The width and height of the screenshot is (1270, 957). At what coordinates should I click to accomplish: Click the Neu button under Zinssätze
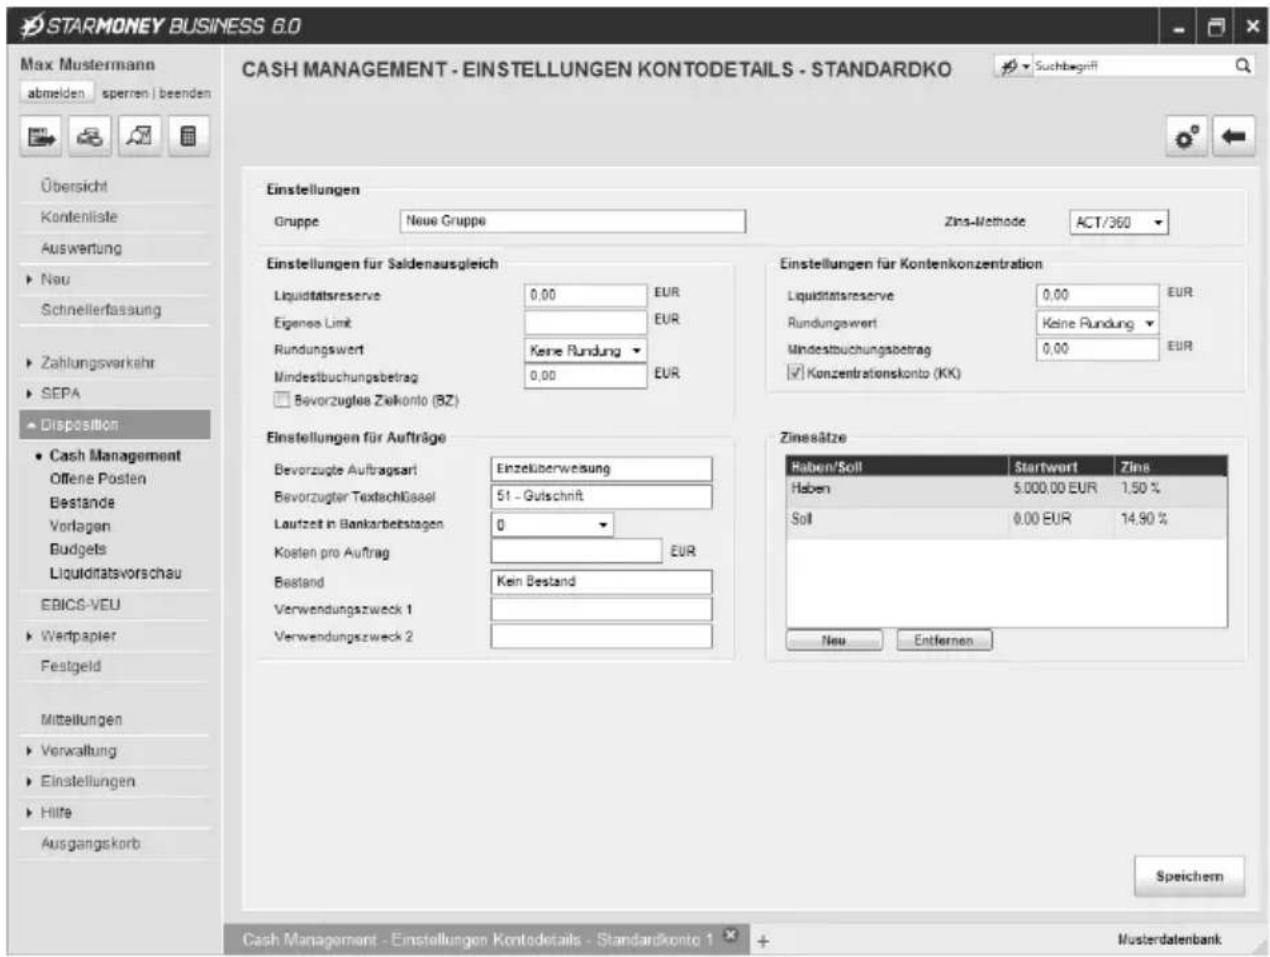click(834, 640)
